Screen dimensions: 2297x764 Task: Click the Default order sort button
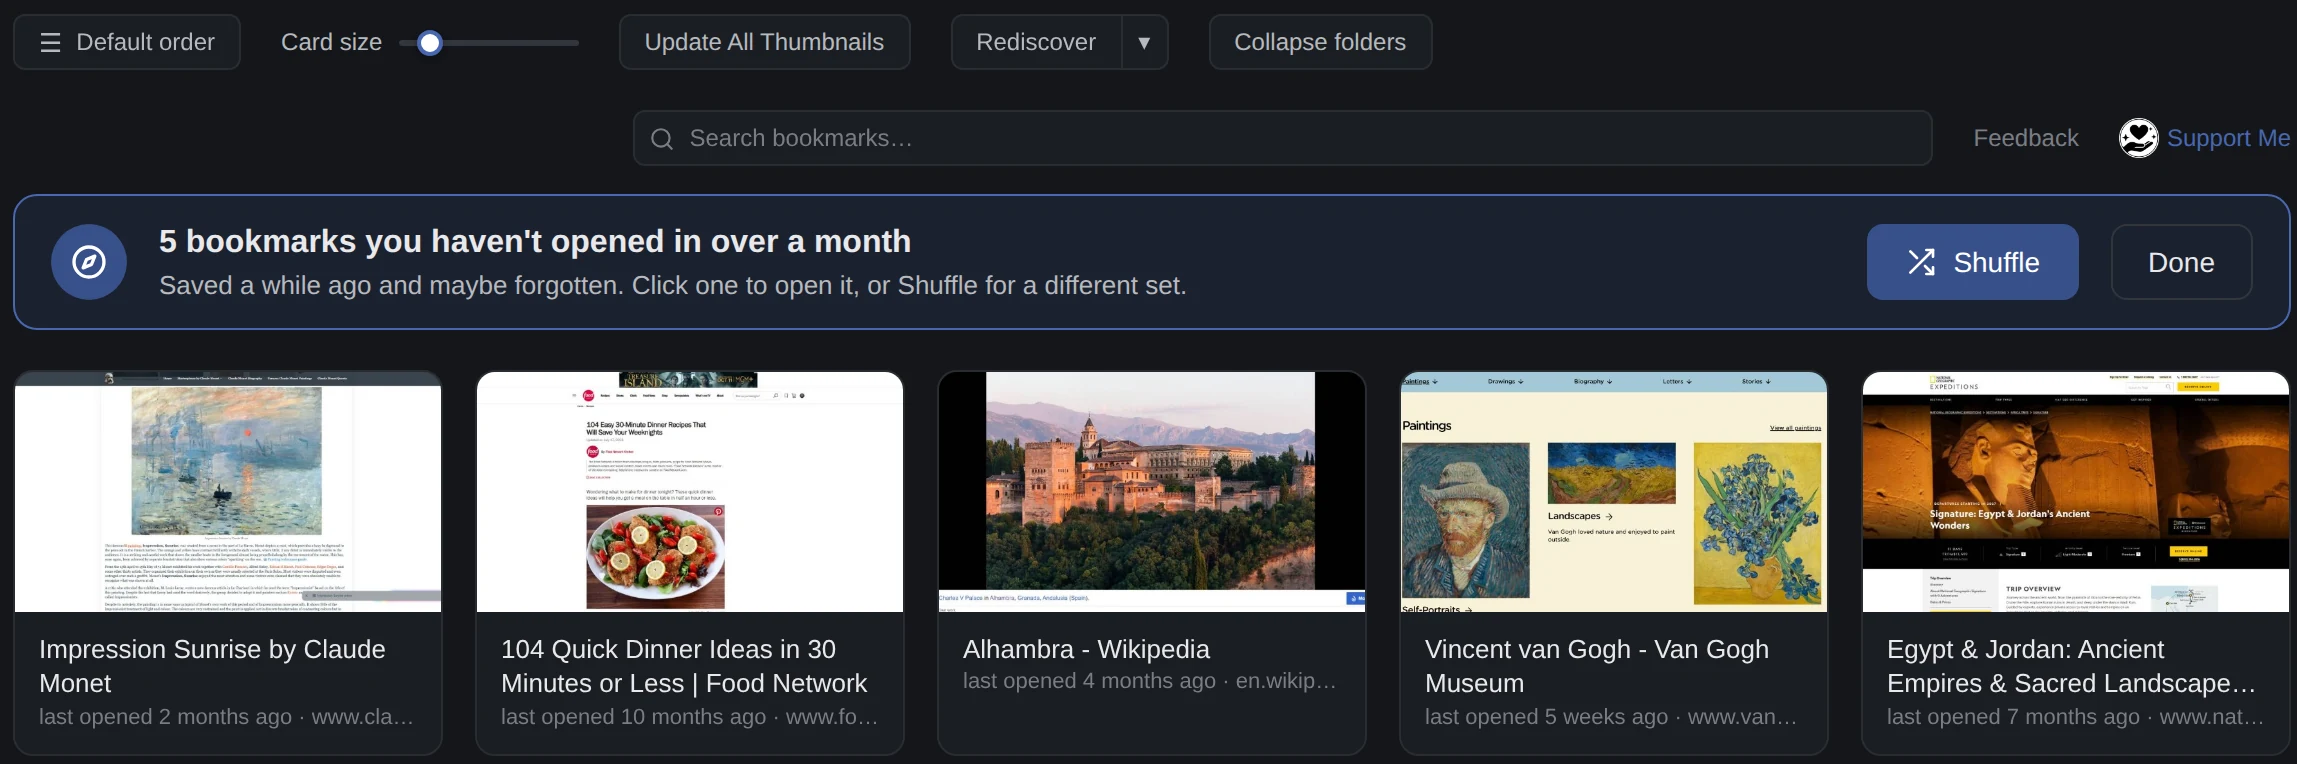pos(127,42)
